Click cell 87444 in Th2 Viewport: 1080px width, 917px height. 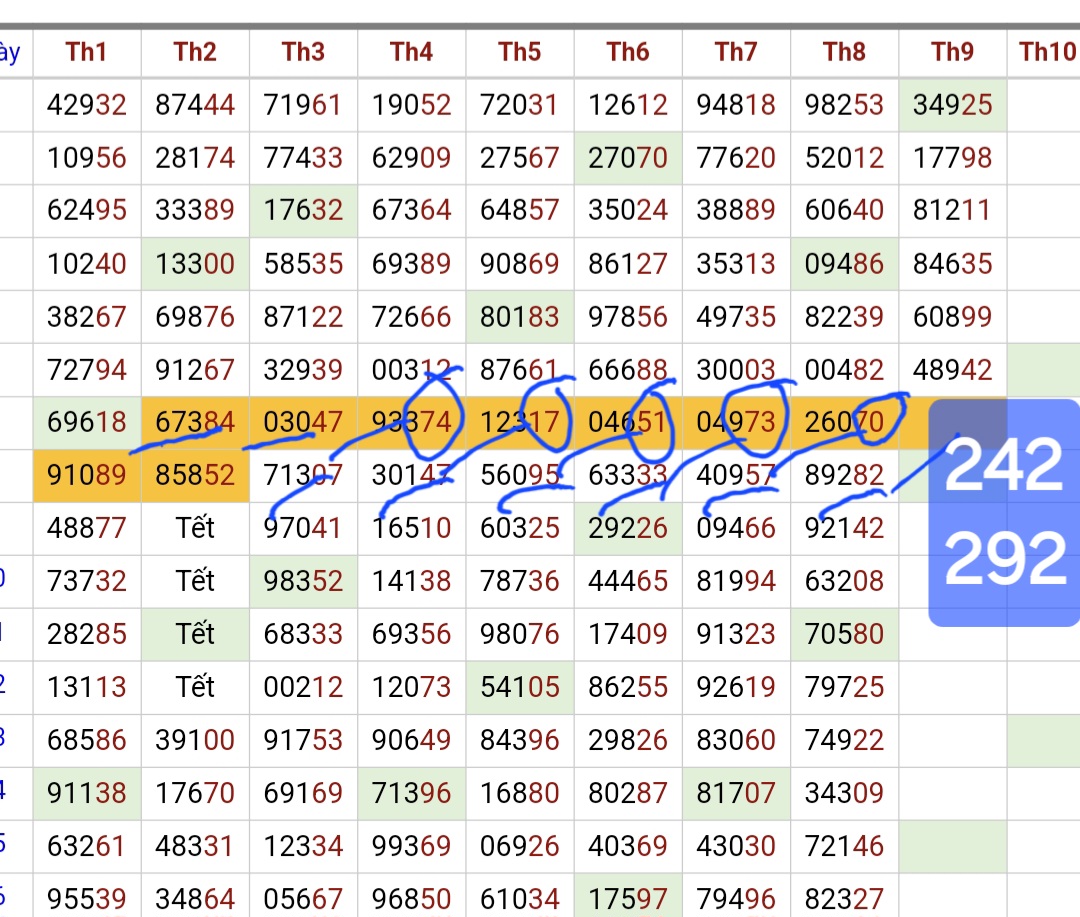(x=195, y=105)
